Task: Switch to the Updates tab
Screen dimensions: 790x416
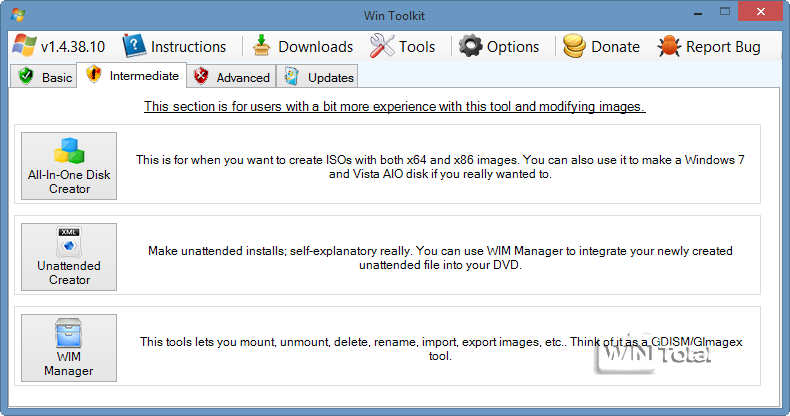Action: pos(317,77)
